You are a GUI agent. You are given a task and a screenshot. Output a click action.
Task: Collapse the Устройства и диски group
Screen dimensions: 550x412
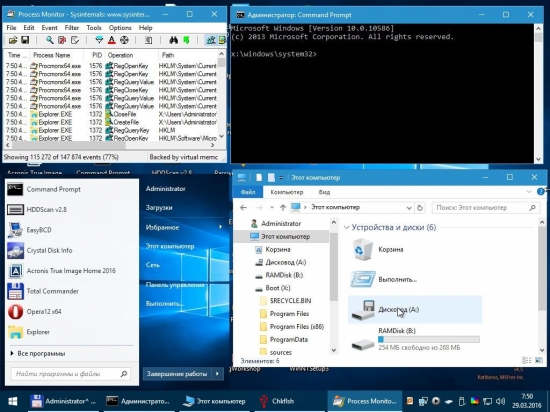[346, 228]
